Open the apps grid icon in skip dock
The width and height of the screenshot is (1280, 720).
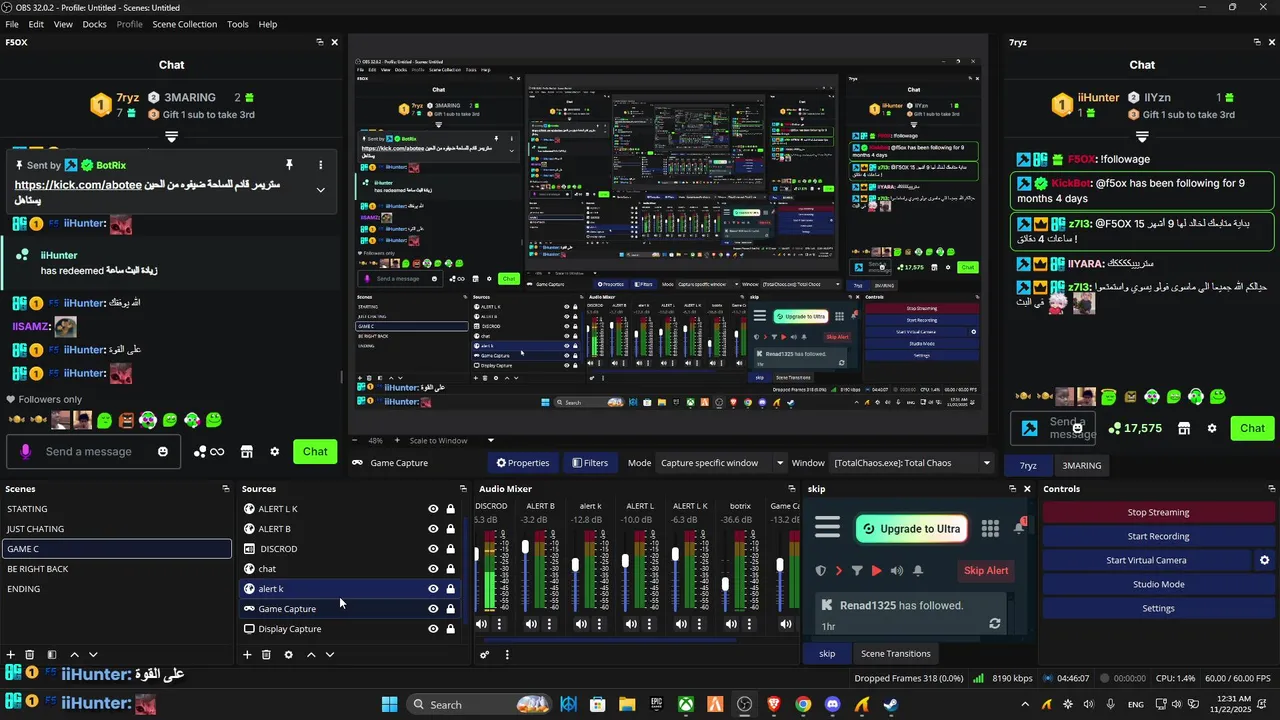click(990, 529)
